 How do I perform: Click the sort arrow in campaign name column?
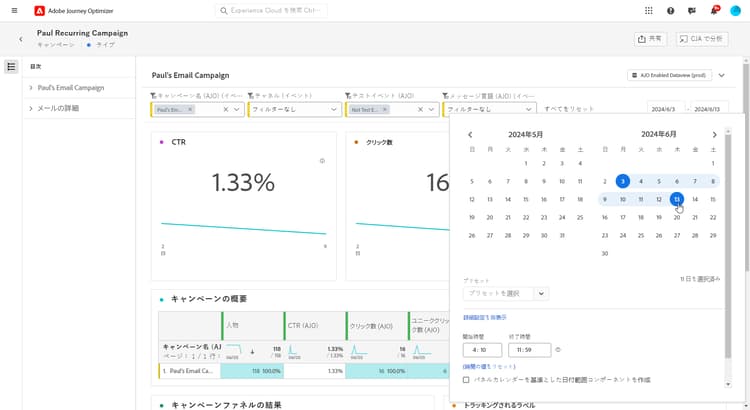pos(253,352)
